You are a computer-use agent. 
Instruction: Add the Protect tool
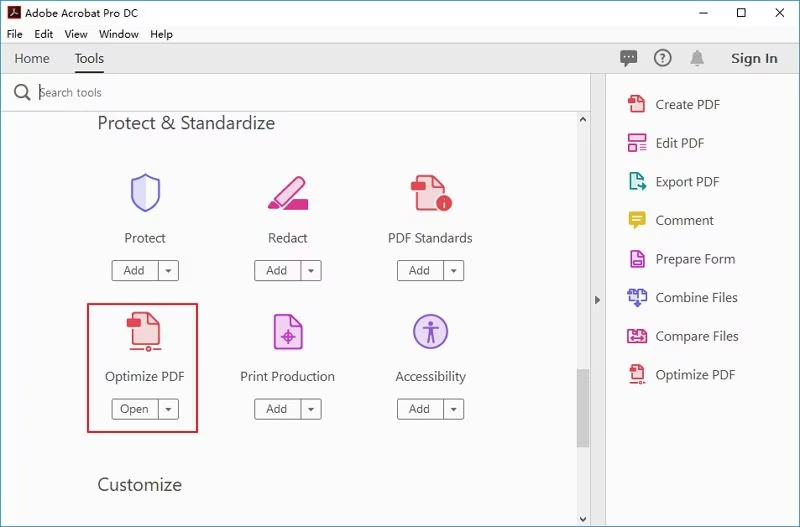[x=135, y=270]
